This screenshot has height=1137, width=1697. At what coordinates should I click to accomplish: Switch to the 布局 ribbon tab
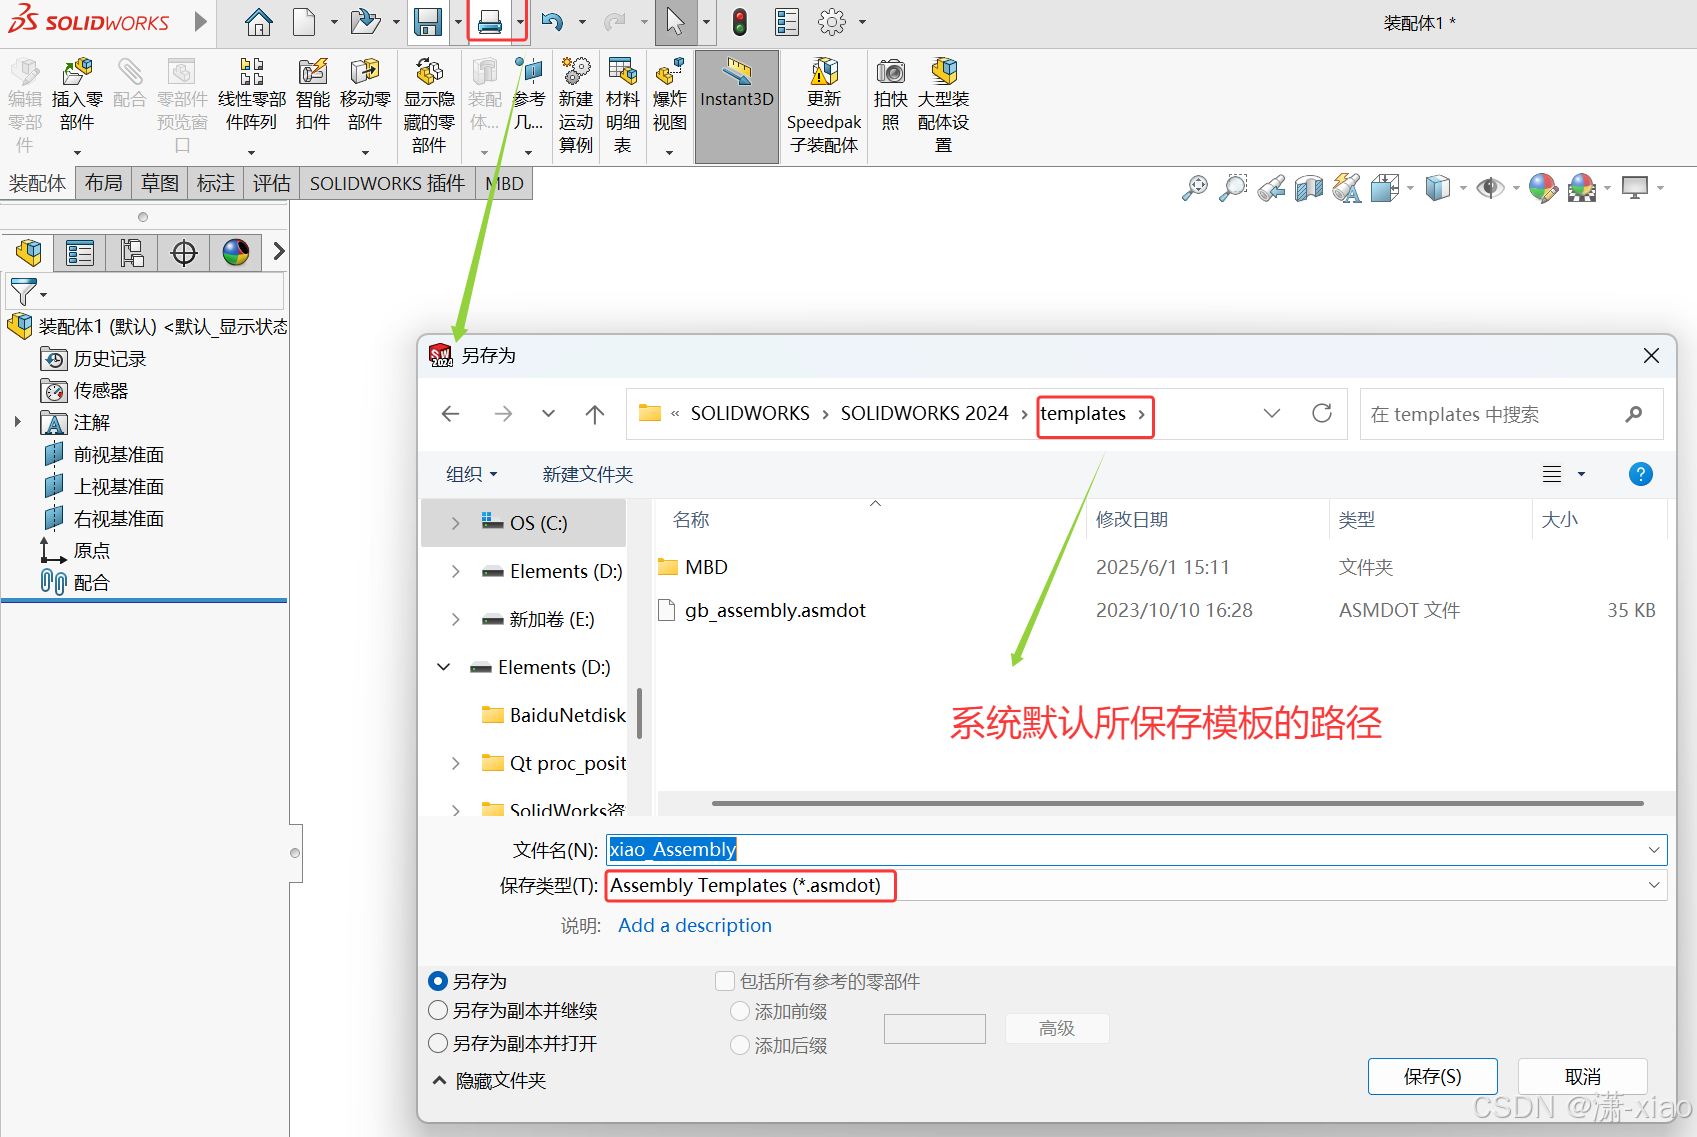click(x=104, y=183)
